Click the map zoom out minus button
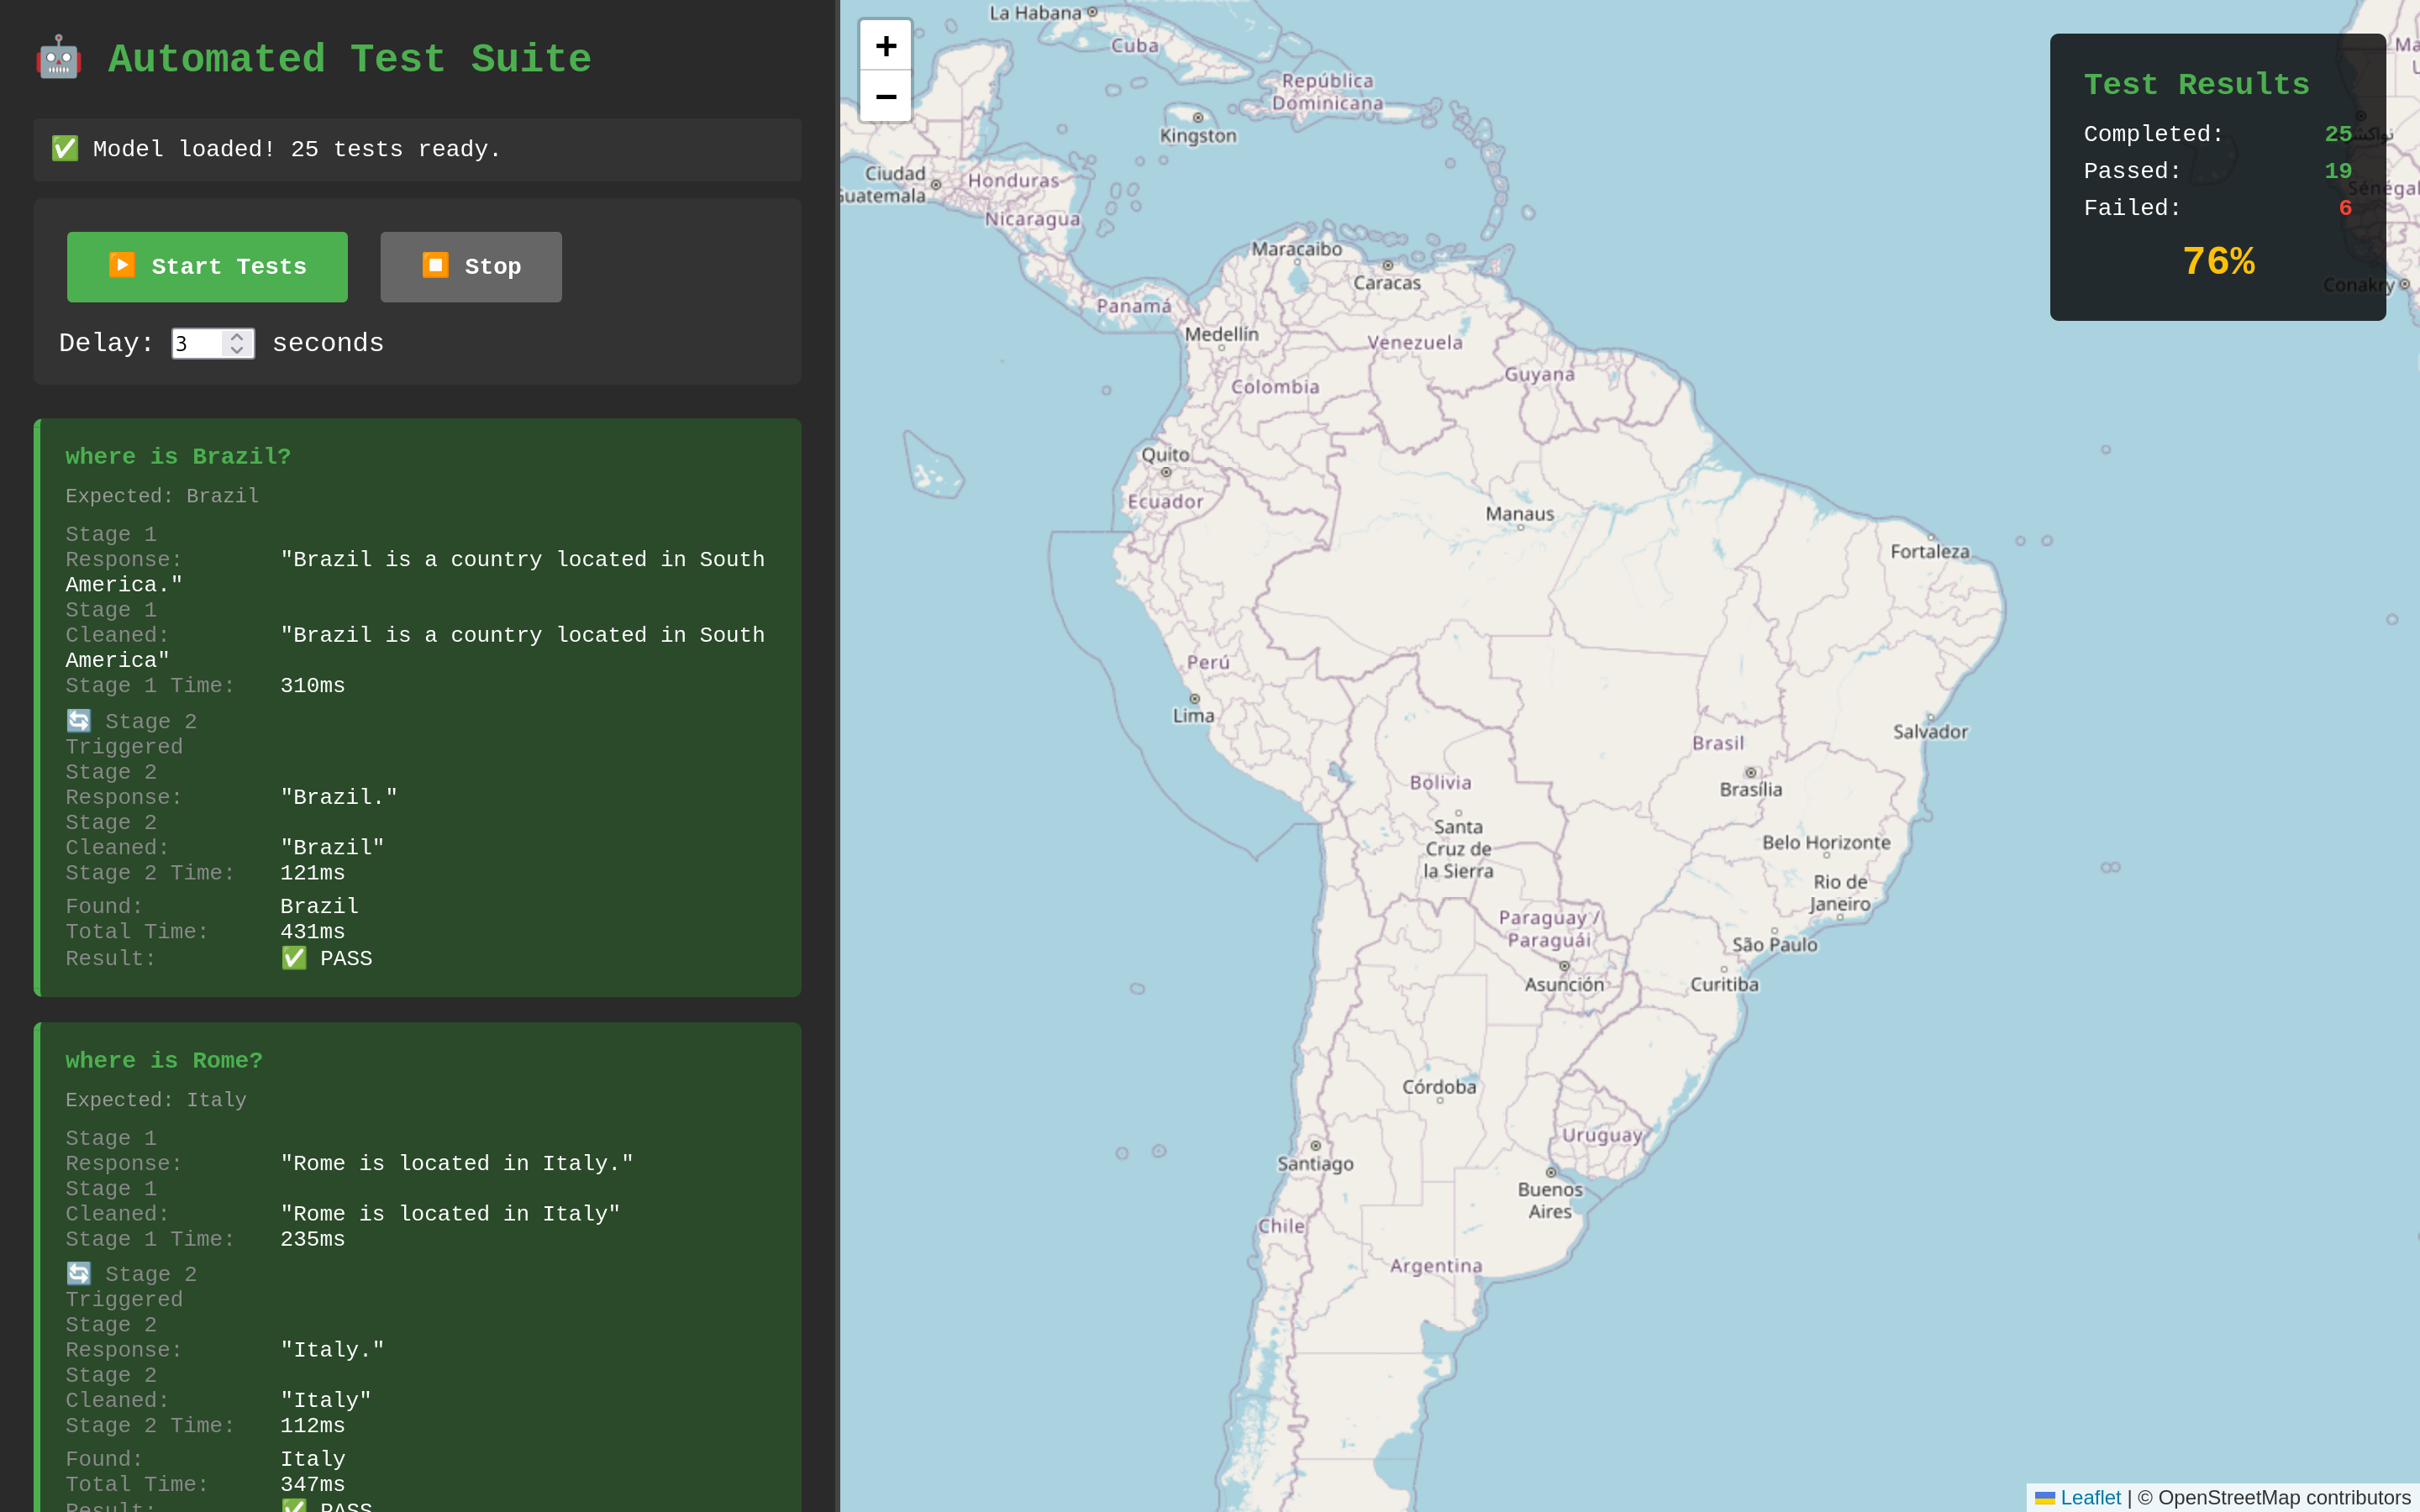This screenshot has width=2420, height=1512. [885, 97]
